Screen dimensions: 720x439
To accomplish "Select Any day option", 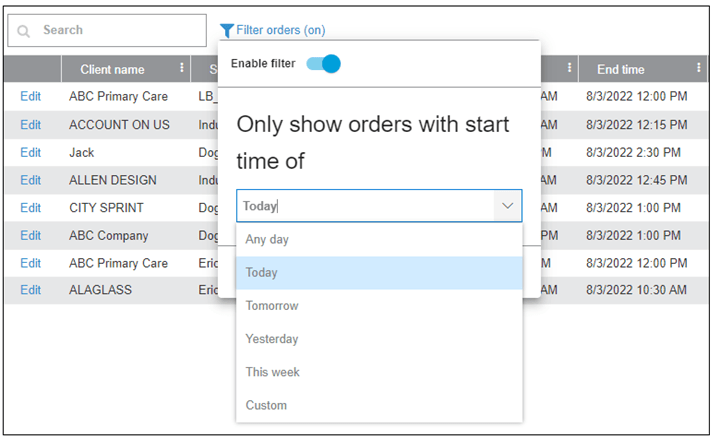I will pyautogui.click(x=267, y=240).
